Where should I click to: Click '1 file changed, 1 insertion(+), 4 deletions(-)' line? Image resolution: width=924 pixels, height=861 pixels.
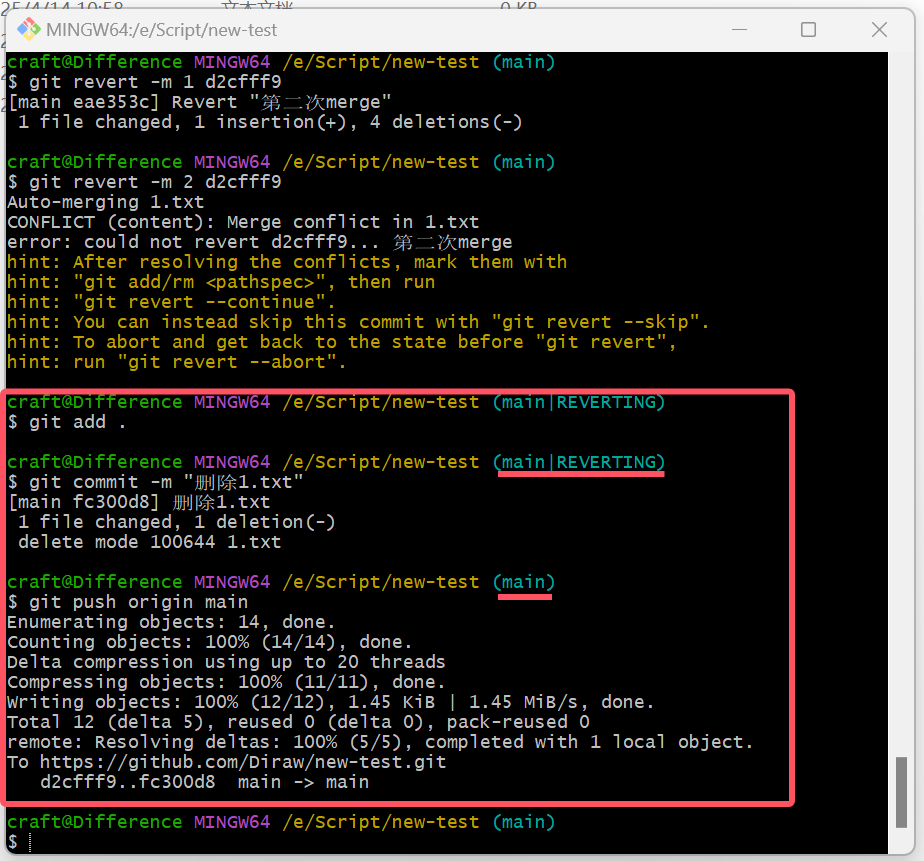[270, 122]
